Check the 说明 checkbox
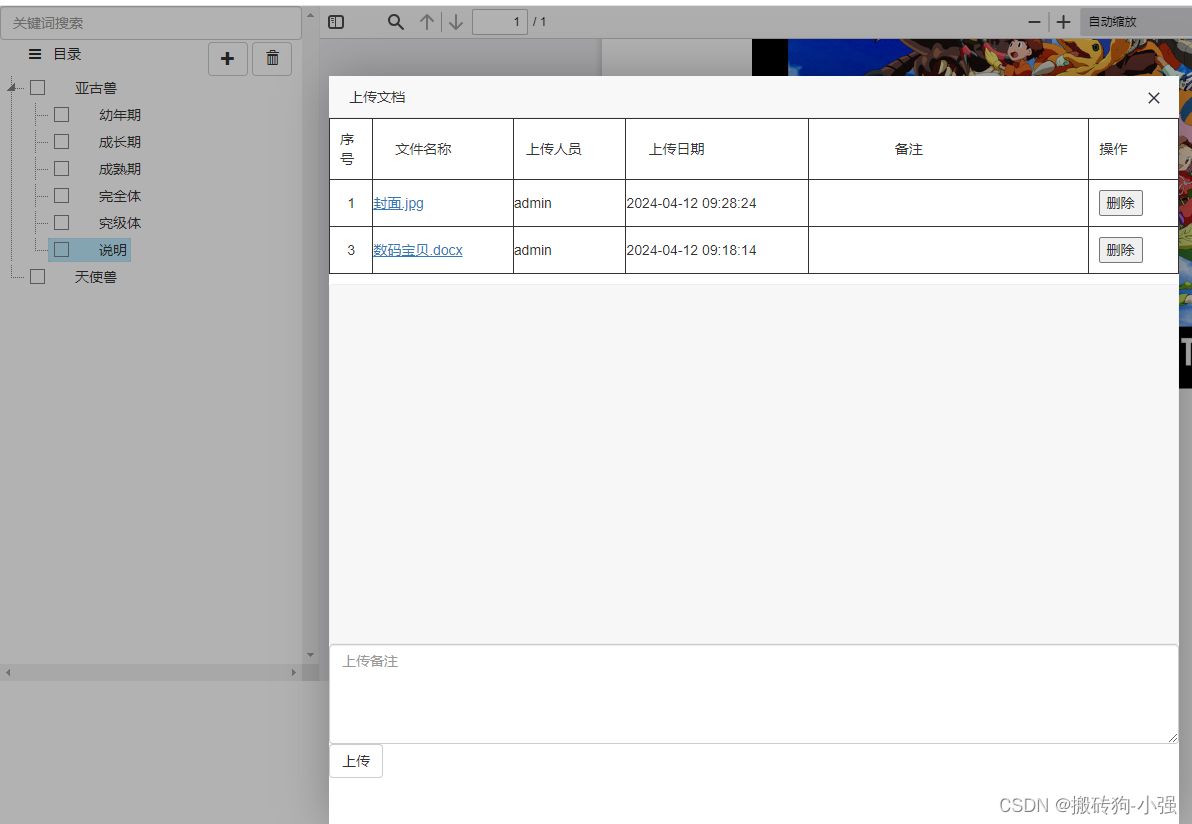Screen dimensions: 1192x824 pyautogui.click(x=62, y=250)
